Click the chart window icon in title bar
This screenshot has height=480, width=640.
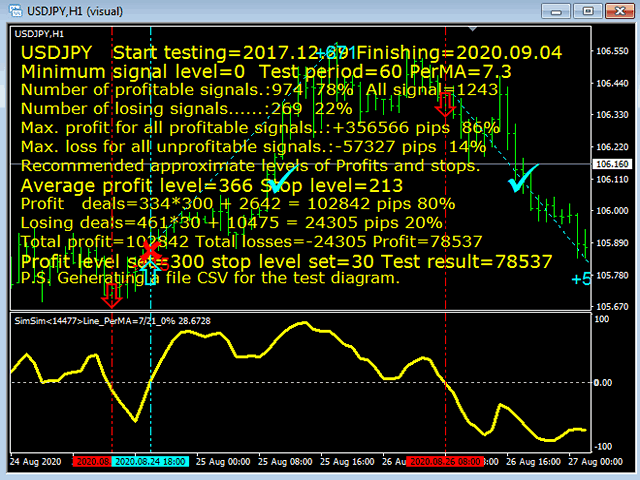tap(16, 11)
